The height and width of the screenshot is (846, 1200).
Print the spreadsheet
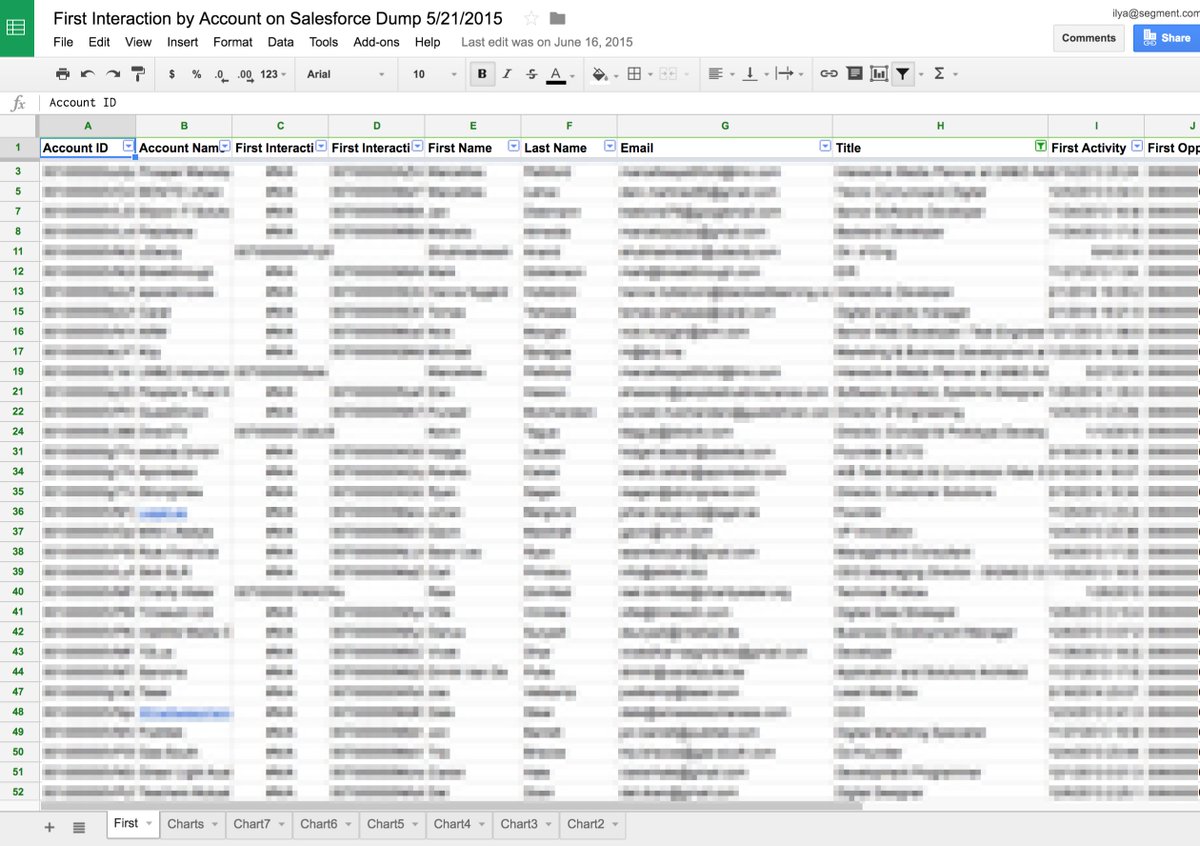tap(63, 74)
